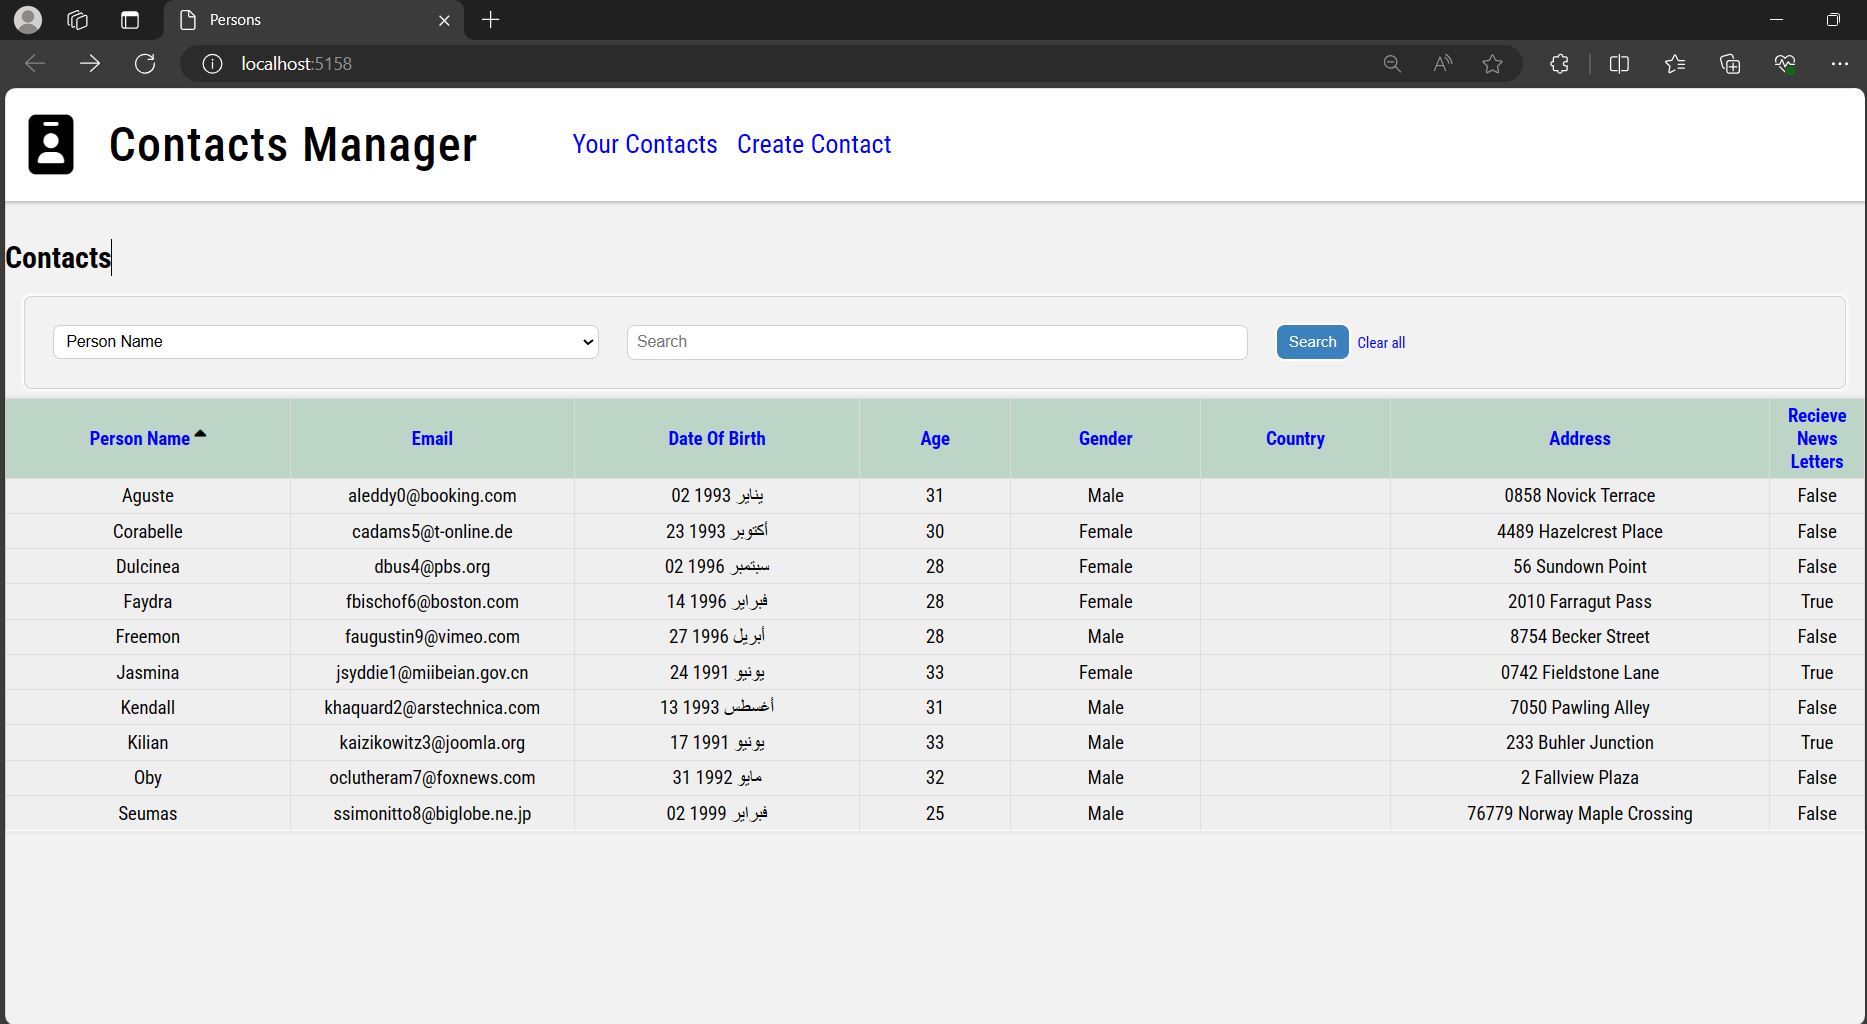Open the Person Name filter dropdown
The height and width of the screenshot is (1024, 1867).
[325, 341]
